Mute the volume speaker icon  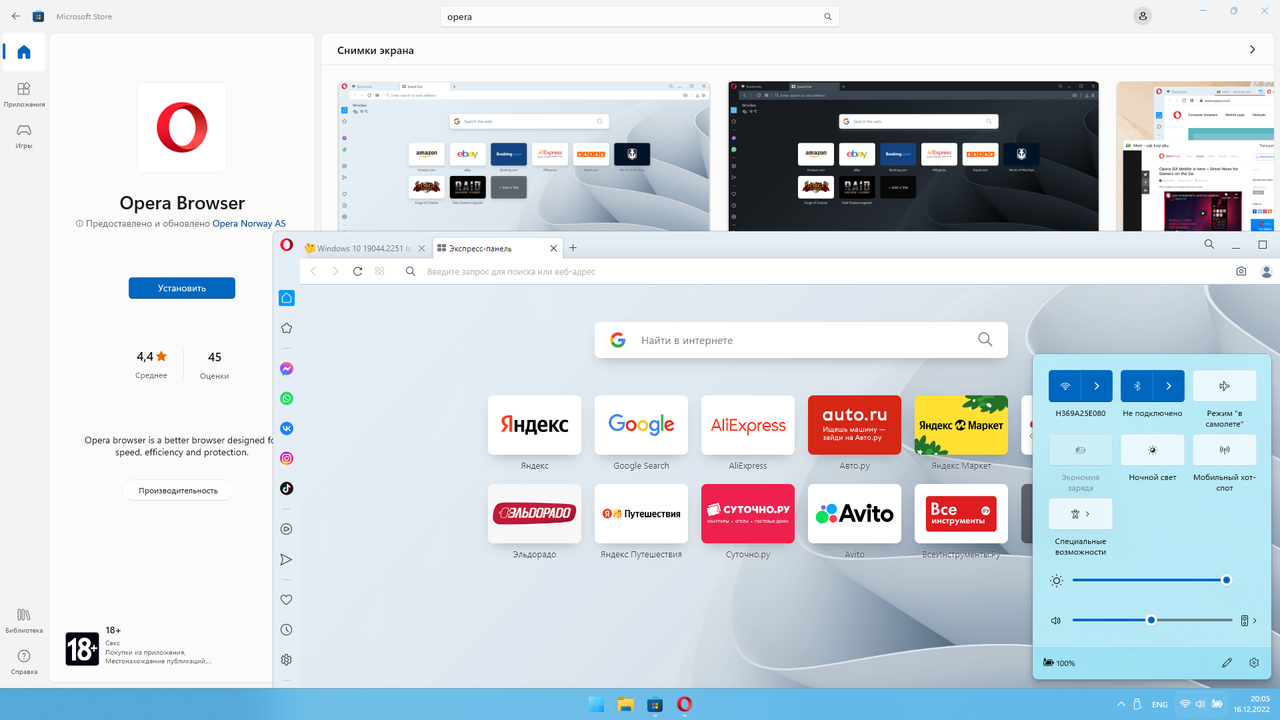click(1055, 620)
